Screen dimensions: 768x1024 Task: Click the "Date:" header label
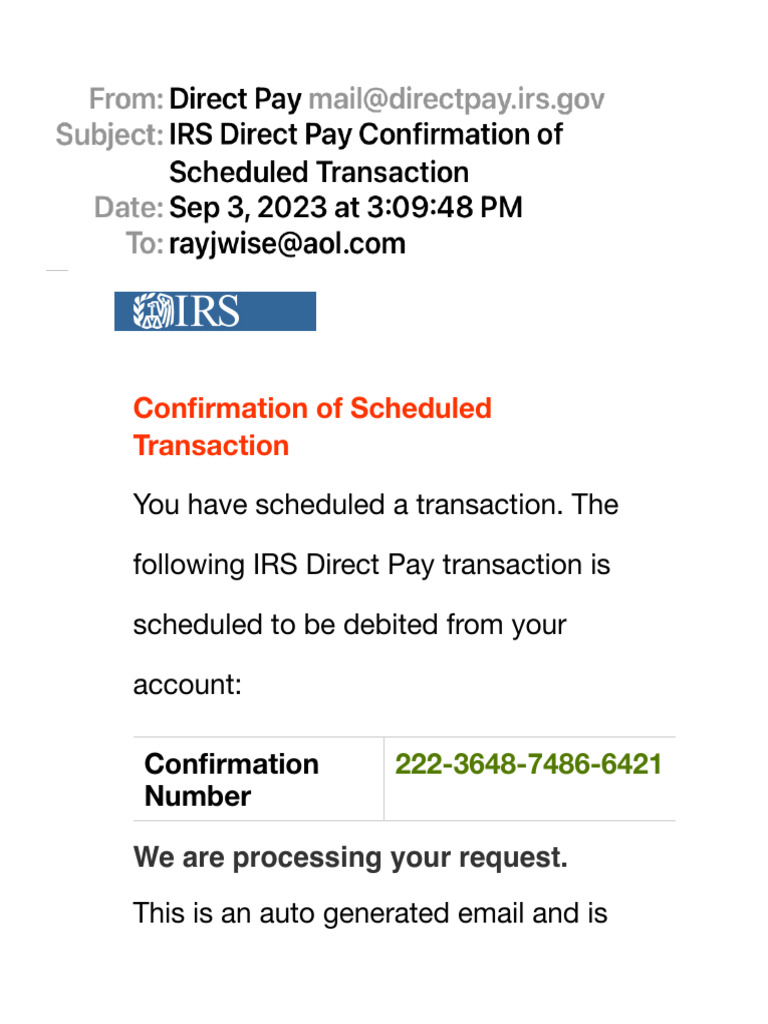[x=129, y=207]
